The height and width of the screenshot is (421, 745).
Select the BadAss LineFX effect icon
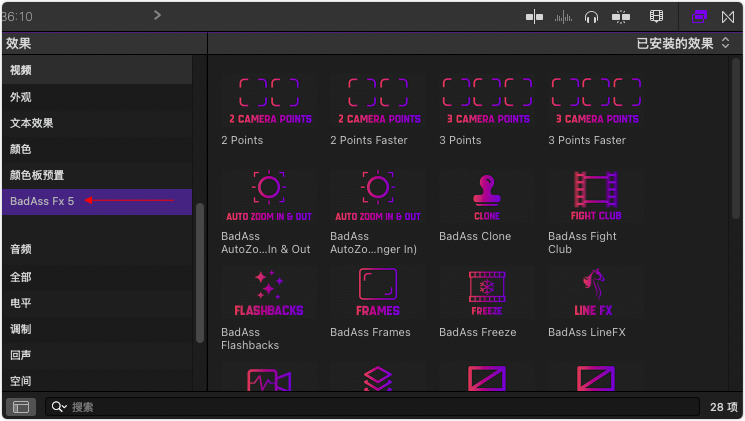tap(596, 292)
